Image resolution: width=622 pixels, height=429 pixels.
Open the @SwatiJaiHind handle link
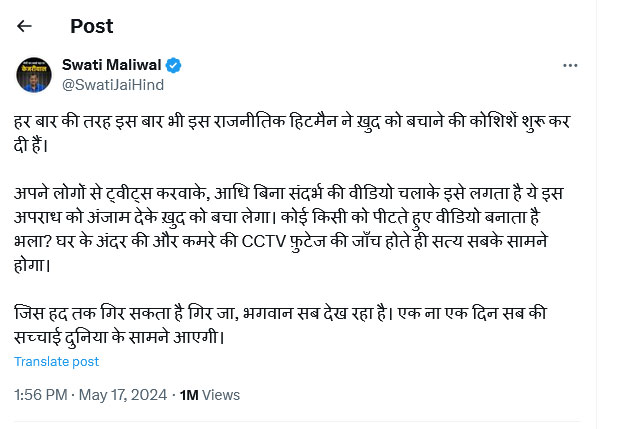112,85
